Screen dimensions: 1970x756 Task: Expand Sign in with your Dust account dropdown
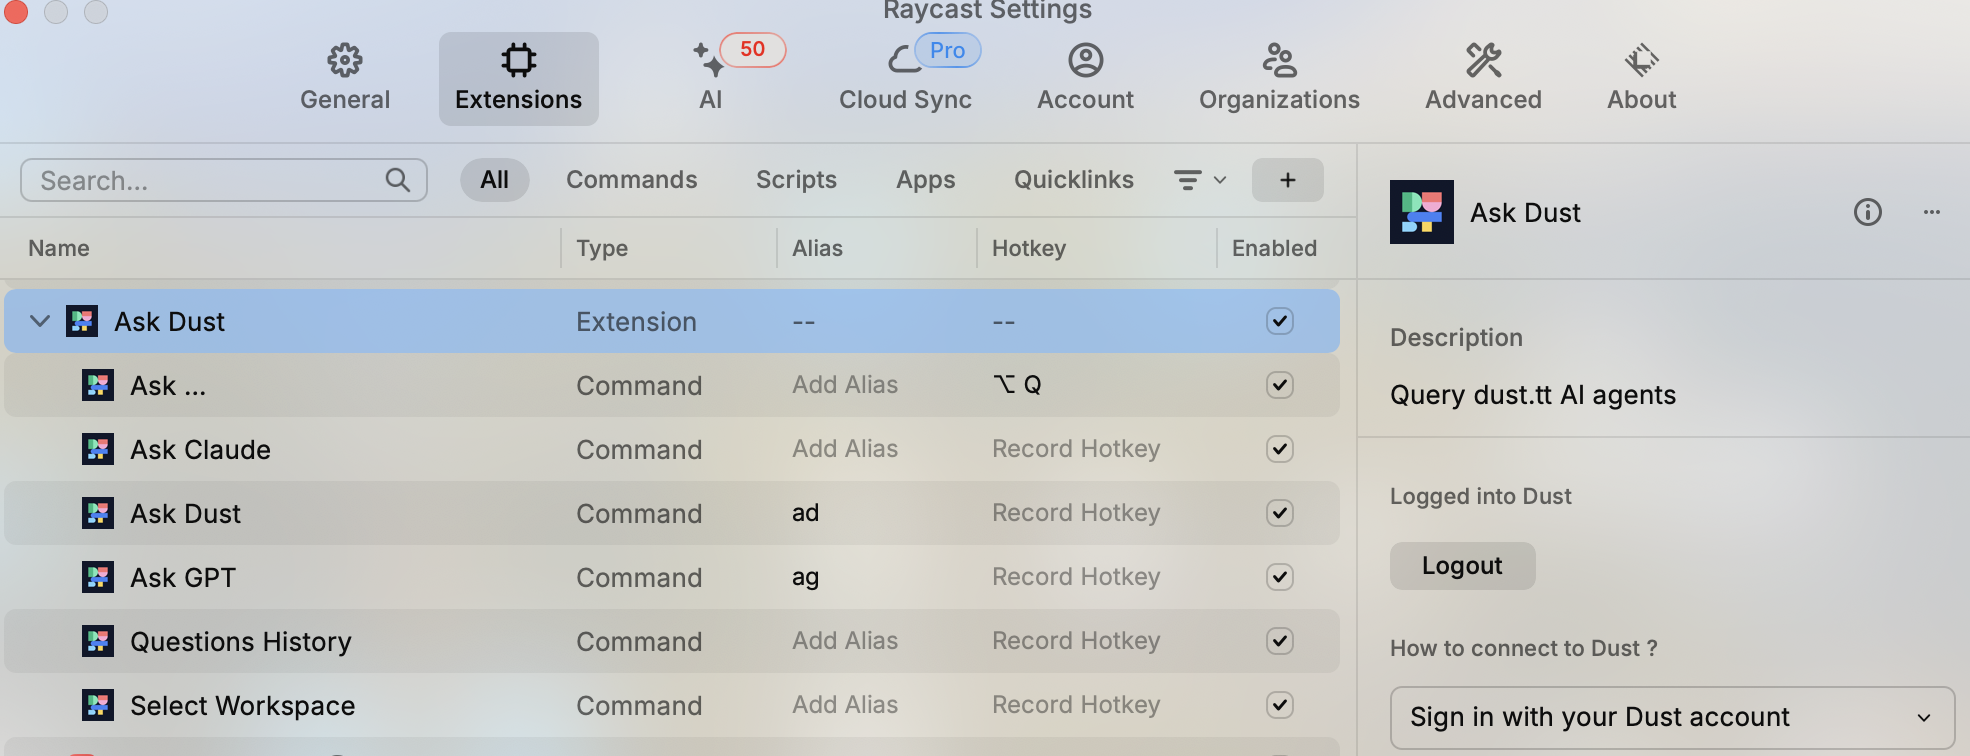coord(1672,717)
